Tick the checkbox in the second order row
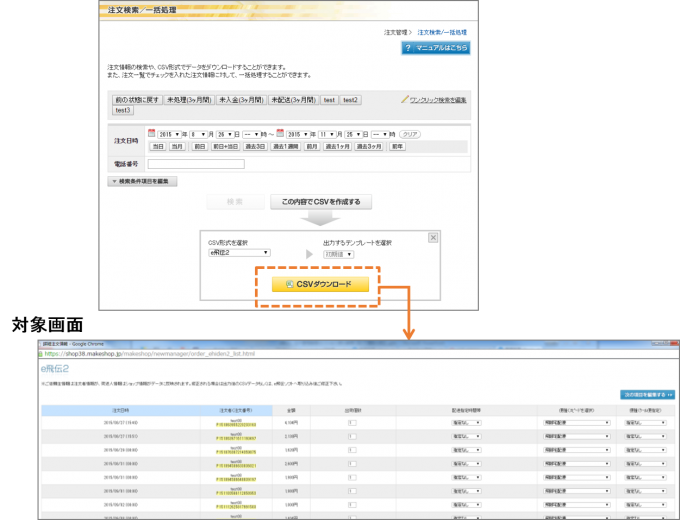 coord(352,437)
